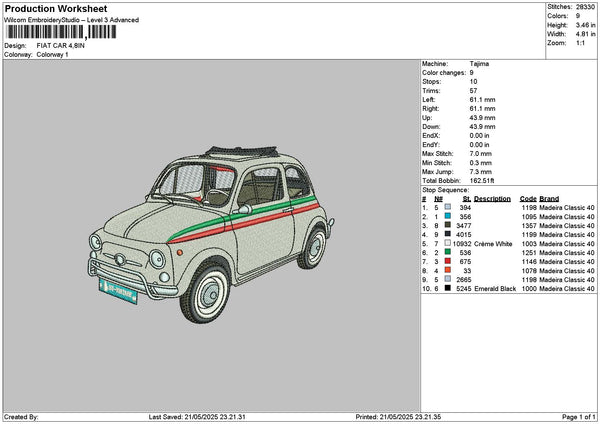Click the barcode under the worksheet title
Screen dimensions: 600x424
(61, 32)
